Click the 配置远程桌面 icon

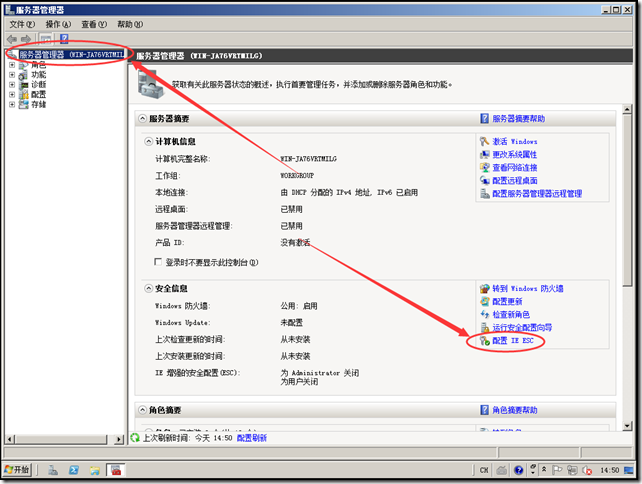[485, 181]
